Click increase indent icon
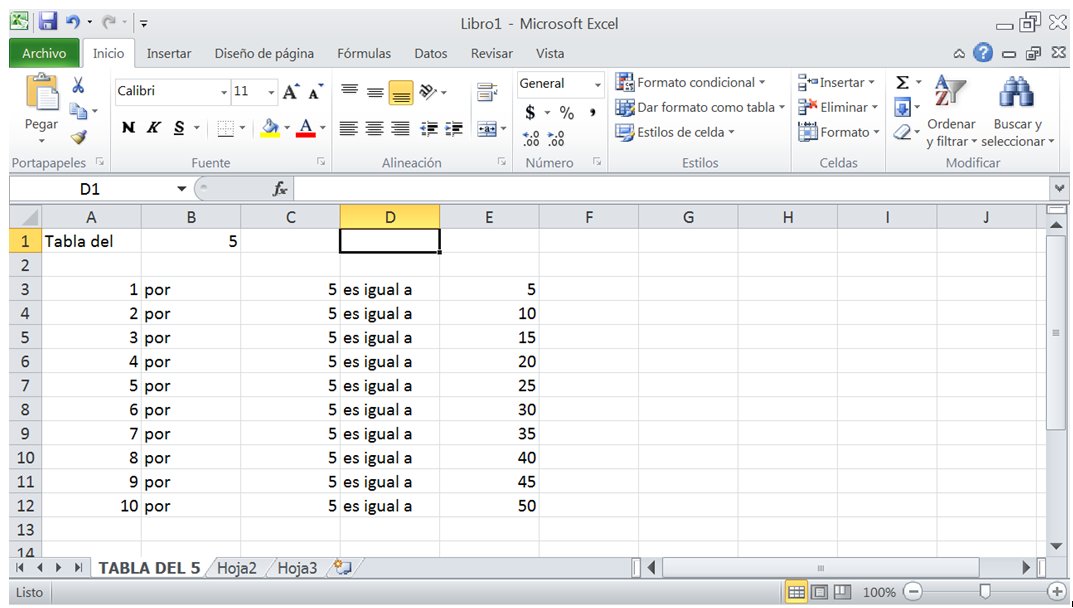Screen dimensions: 1073x608 (x=454, y=129)
